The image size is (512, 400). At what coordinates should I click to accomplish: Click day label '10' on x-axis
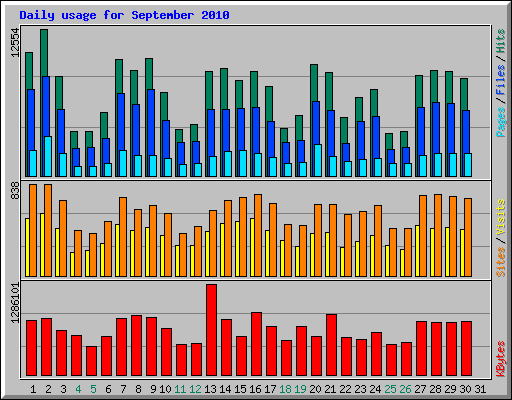click(165, 389)
